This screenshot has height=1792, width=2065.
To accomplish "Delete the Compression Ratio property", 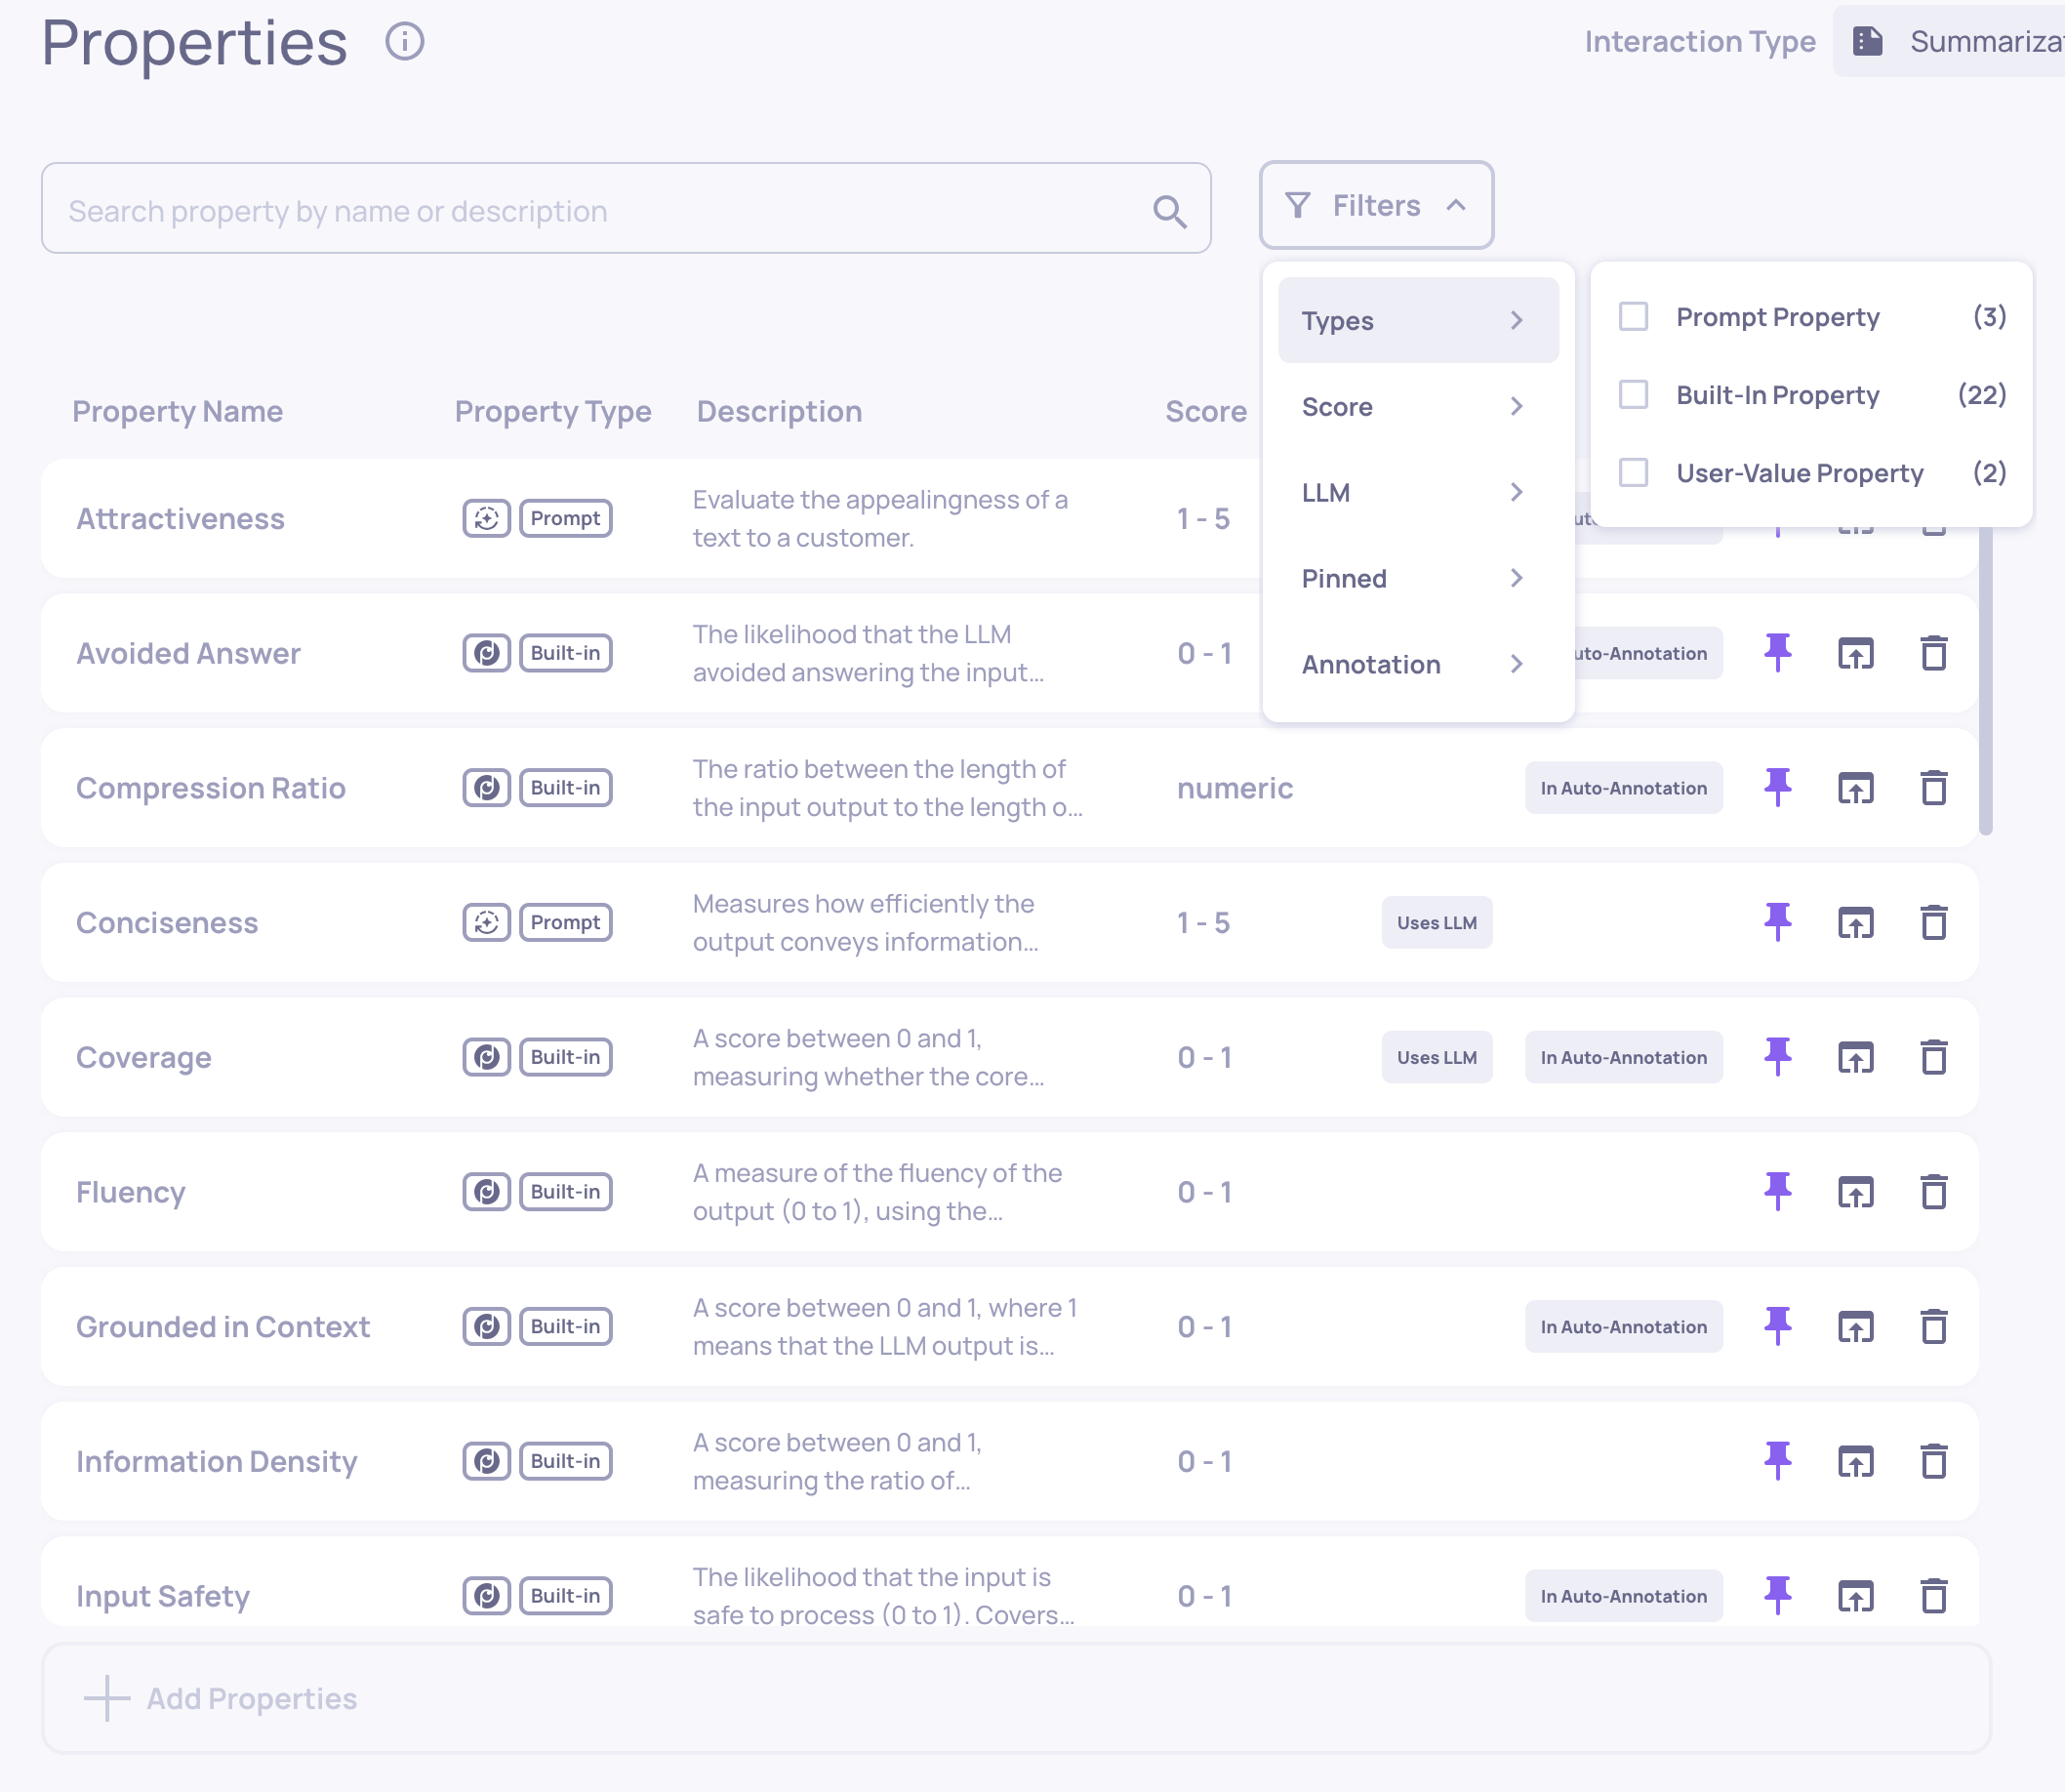I will click(x=1933, y=788).
